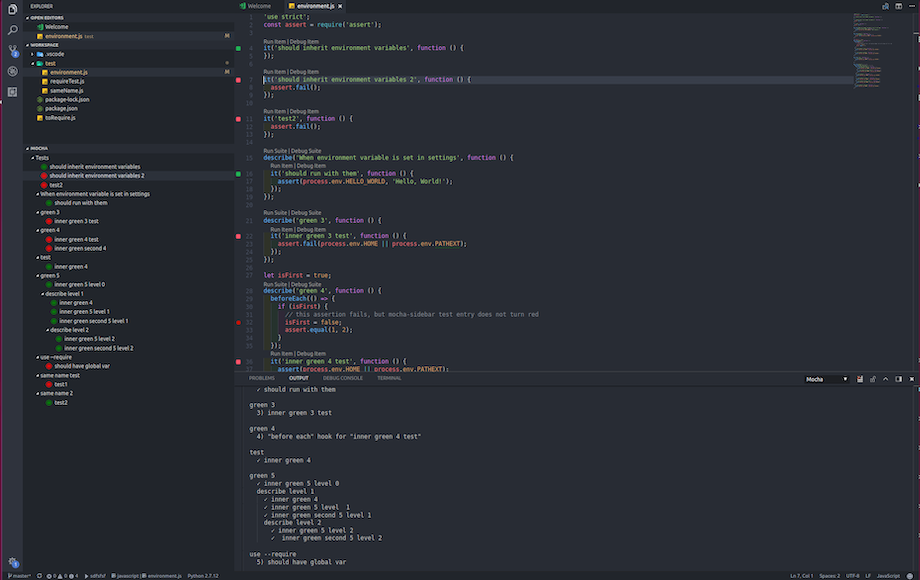
Task: Switch to the Problems panel tab
Action: click(x=261, y=378)
